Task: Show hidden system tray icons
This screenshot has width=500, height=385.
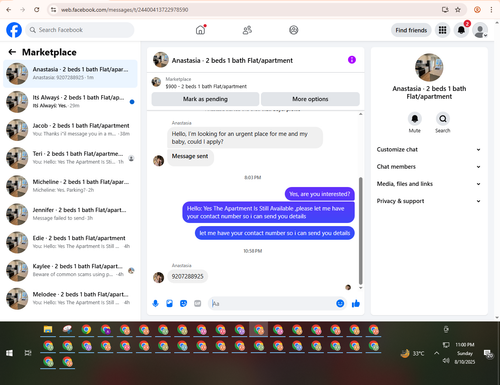Action: click(x=436, y=353)
